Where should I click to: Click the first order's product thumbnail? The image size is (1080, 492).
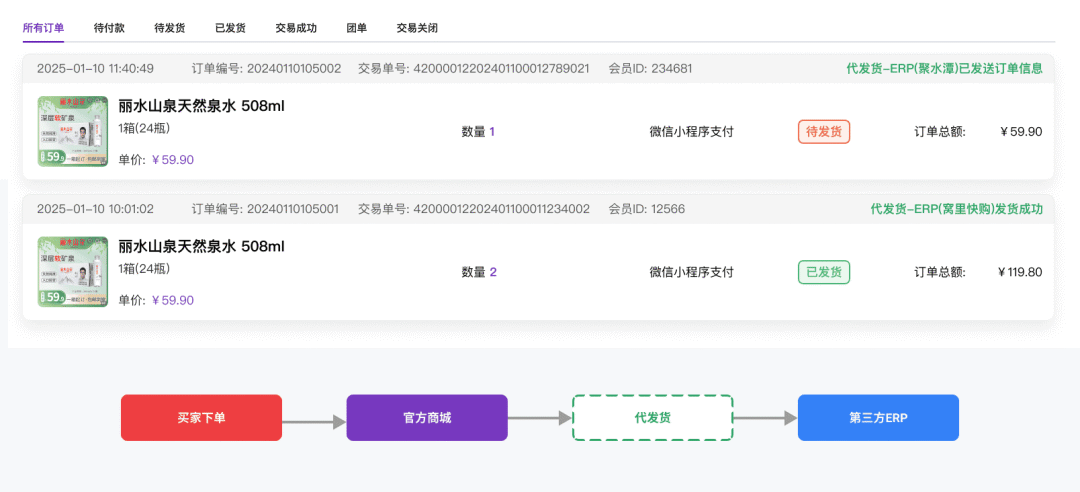pyautogui.click(x=73, y=132)
